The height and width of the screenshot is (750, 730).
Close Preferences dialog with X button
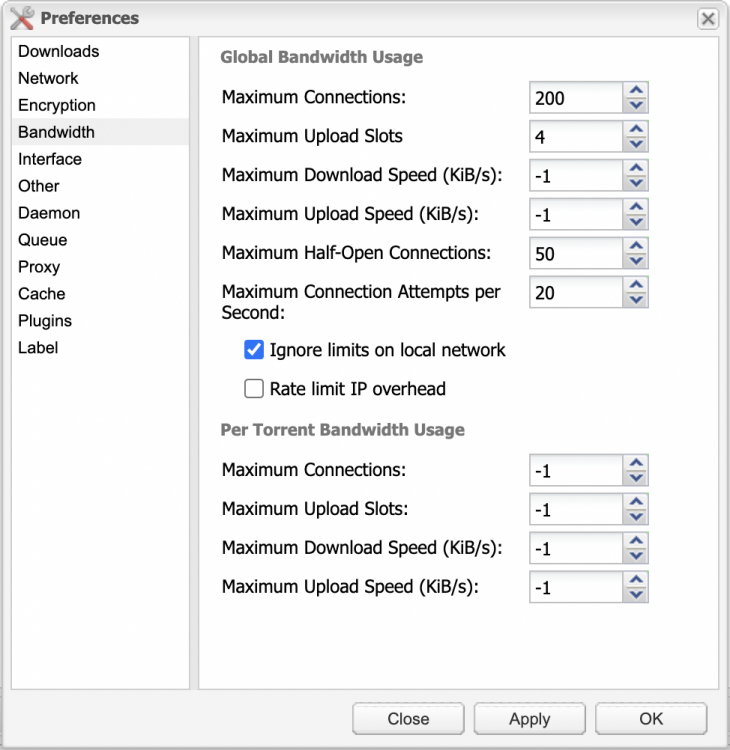708,19
